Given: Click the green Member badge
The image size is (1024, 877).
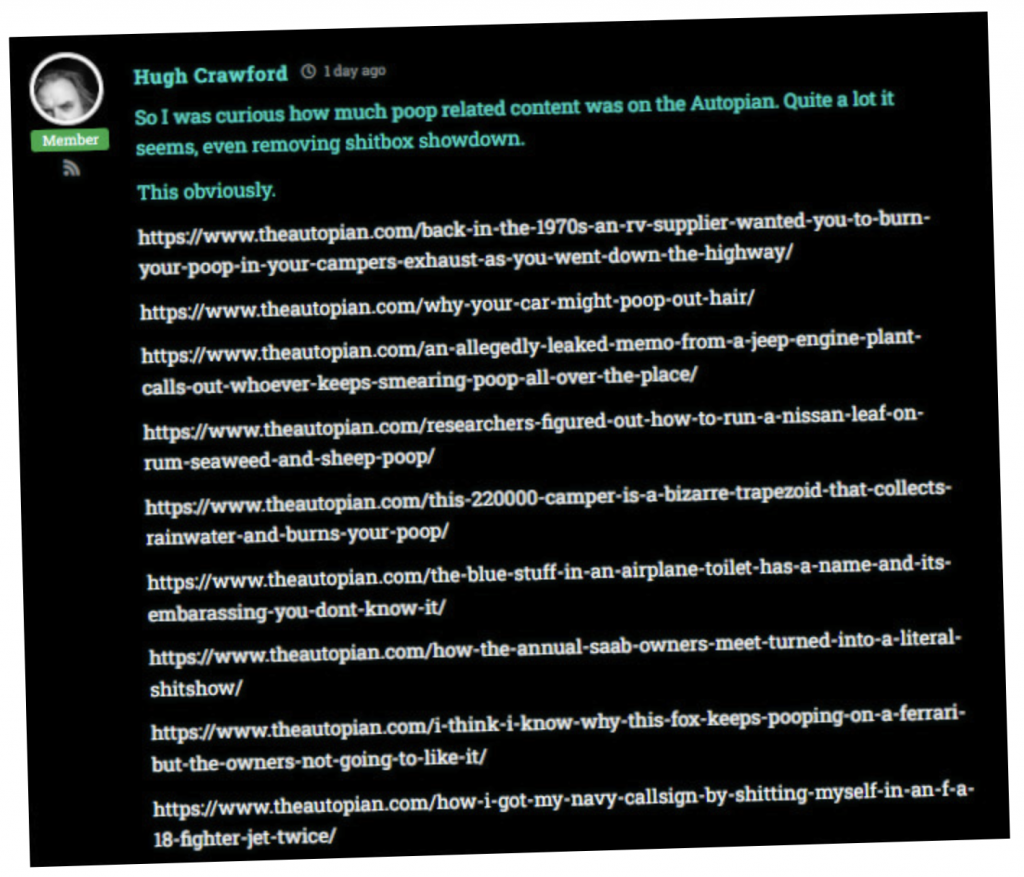Looking at the screenshot, I should pos(70,140).
